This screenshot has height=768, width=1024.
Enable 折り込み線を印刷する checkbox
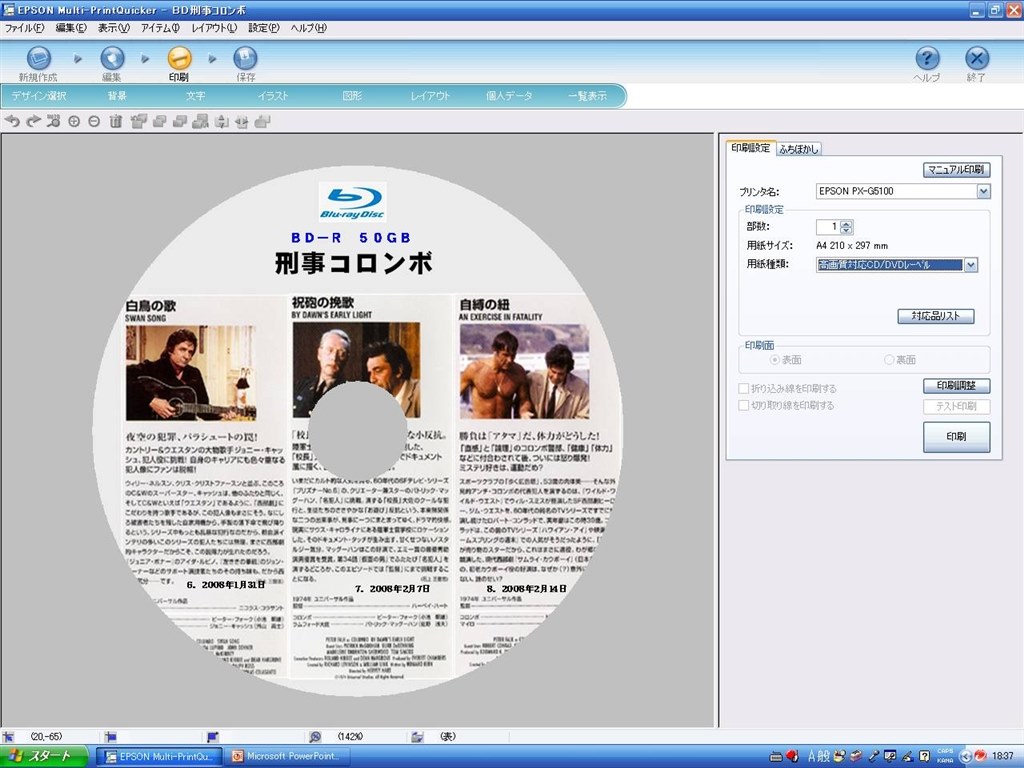(x=743, y=389)
